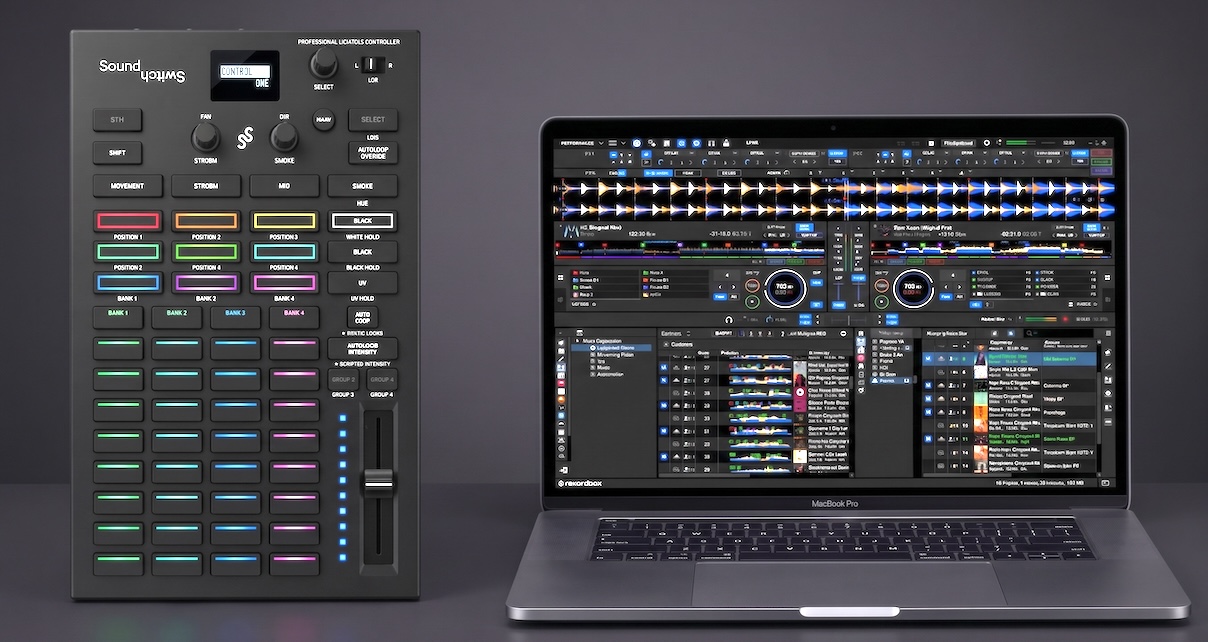Tap the rectangular SELECT button under the knob

372,120
